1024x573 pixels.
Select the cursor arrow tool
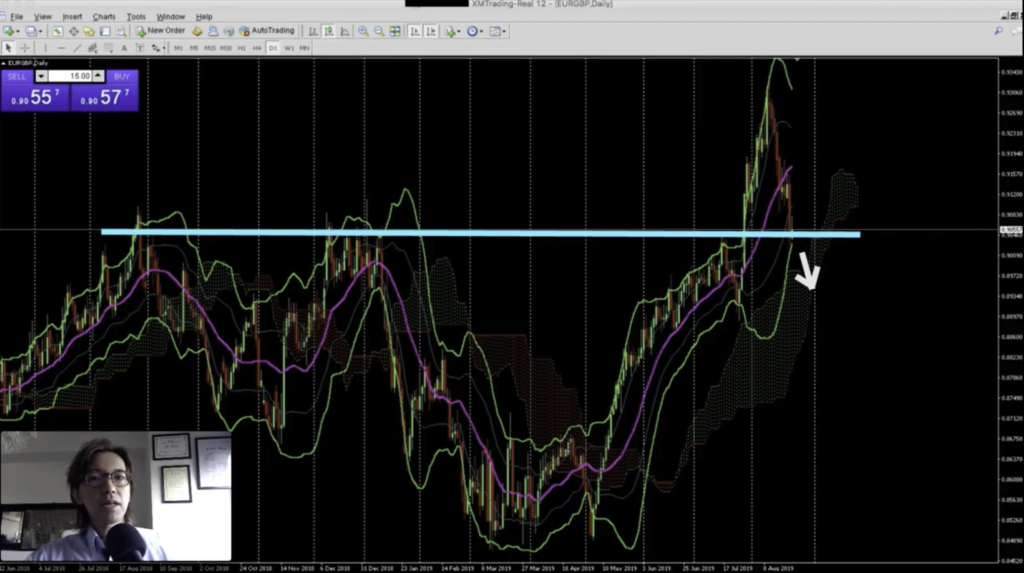click(8, 48)
